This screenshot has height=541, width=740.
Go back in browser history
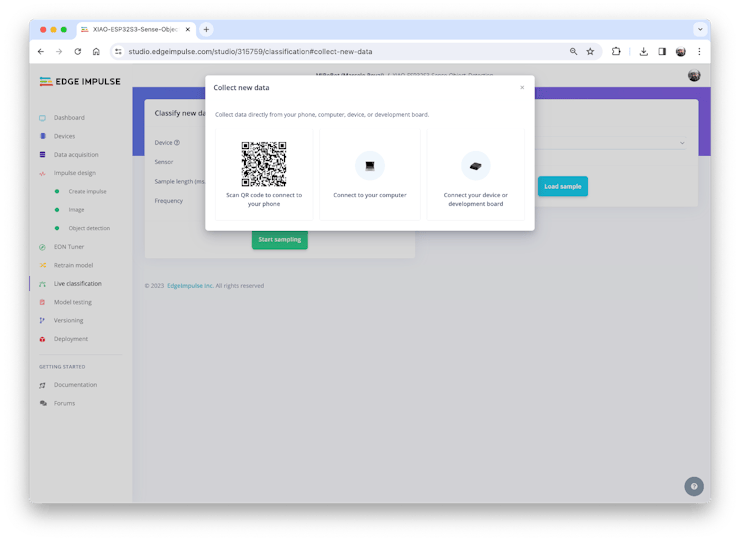pyautogui.click(x=41, y=51)
